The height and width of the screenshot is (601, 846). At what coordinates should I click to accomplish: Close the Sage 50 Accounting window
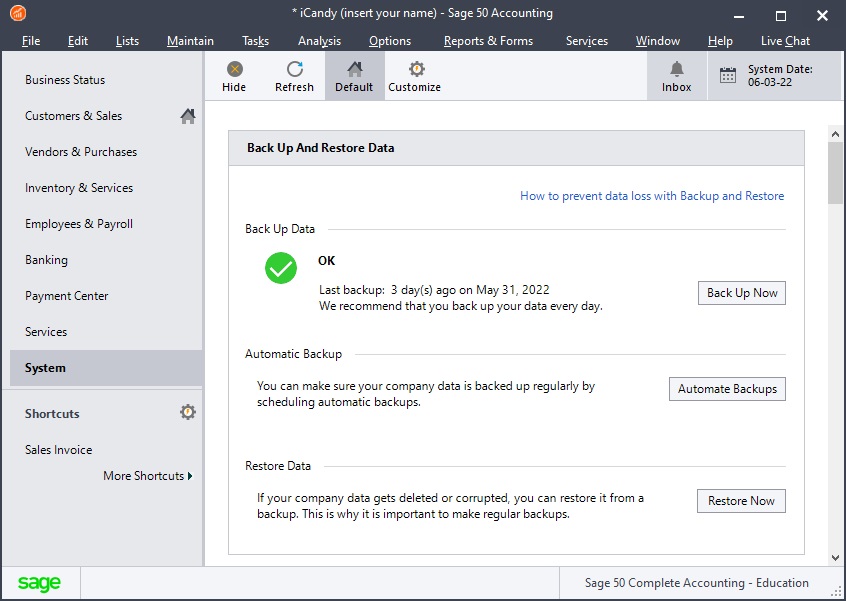point(822,16)
